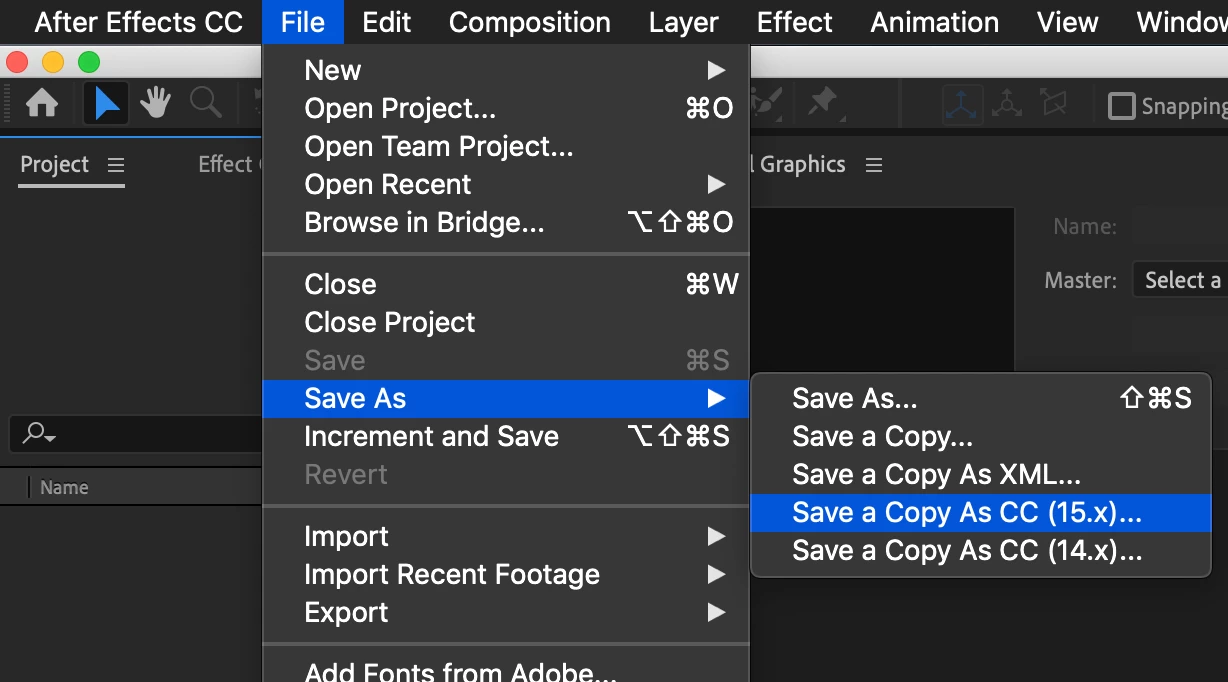Click the green window zoom button
1228x682 pixels.
click(89, 63)
